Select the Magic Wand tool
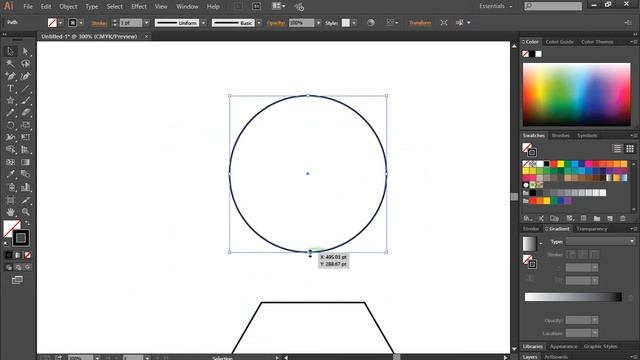Image resolution: width=640 pixels, height=360 pixels. [10, 64]
